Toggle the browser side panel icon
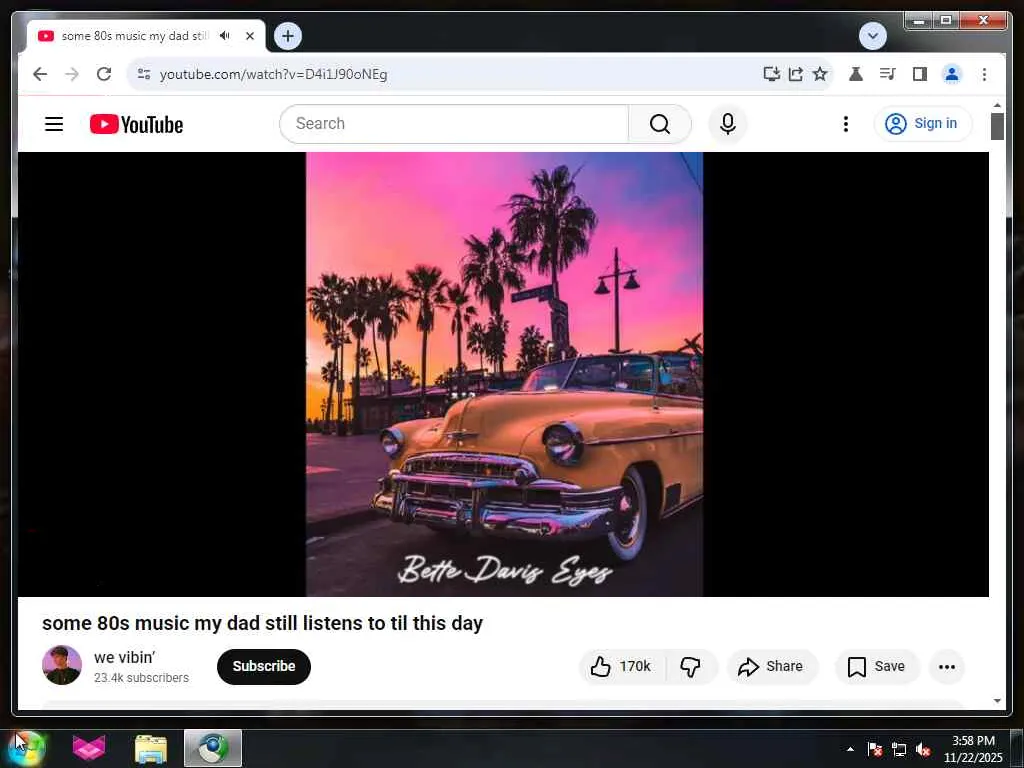Viewport: 1024px width, 768px height. click(920, 74)
